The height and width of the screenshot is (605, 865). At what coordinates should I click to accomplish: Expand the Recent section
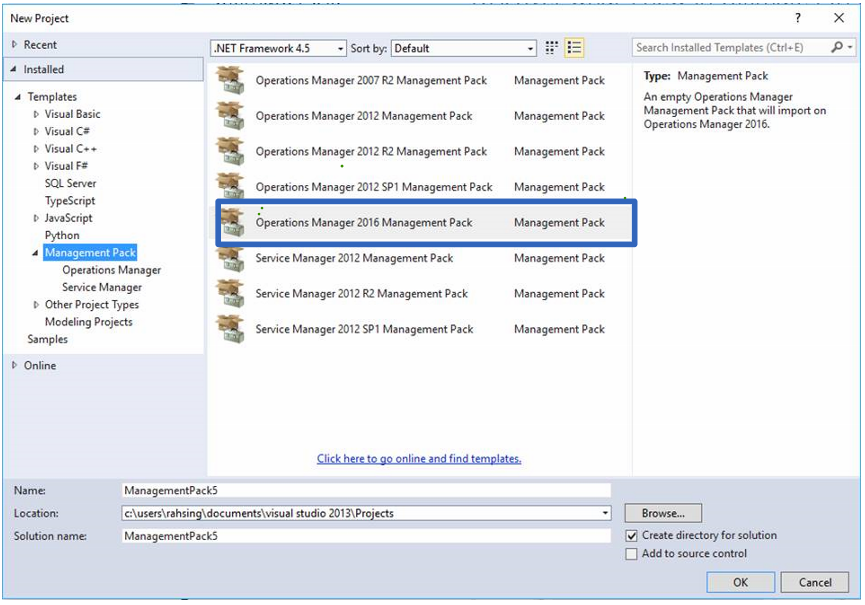tap(14, 44)
